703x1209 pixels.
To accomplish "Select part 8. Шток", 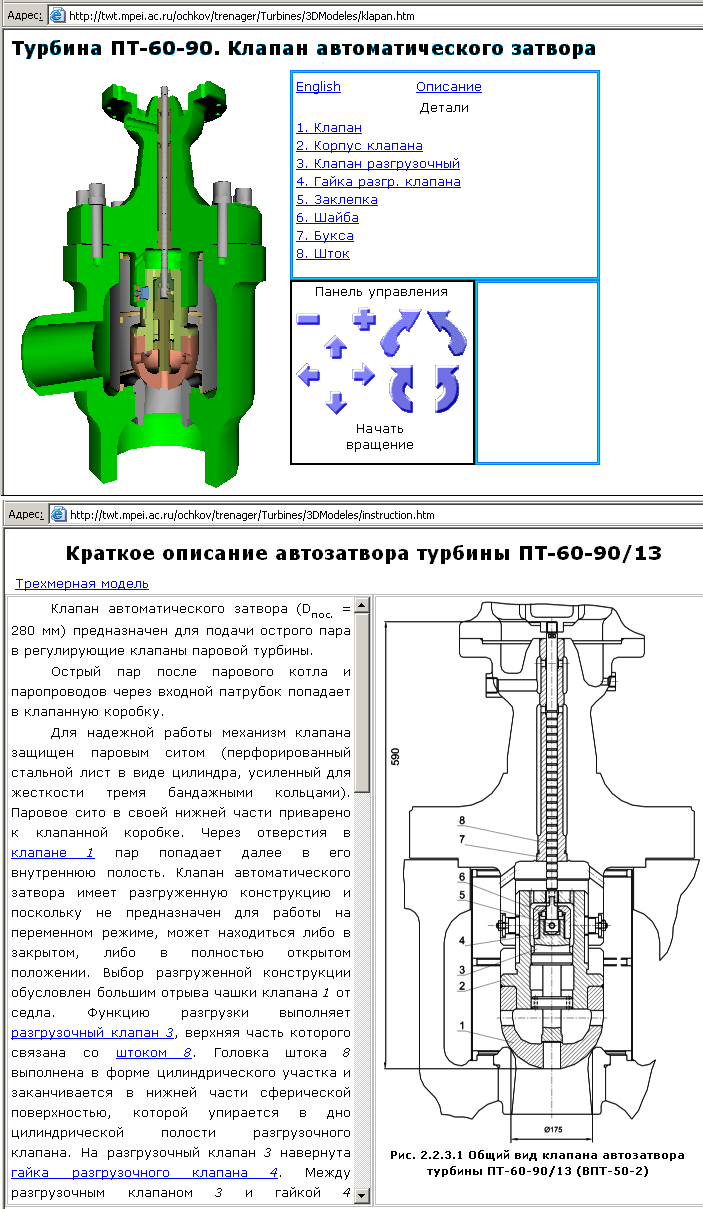I will 323,254.
